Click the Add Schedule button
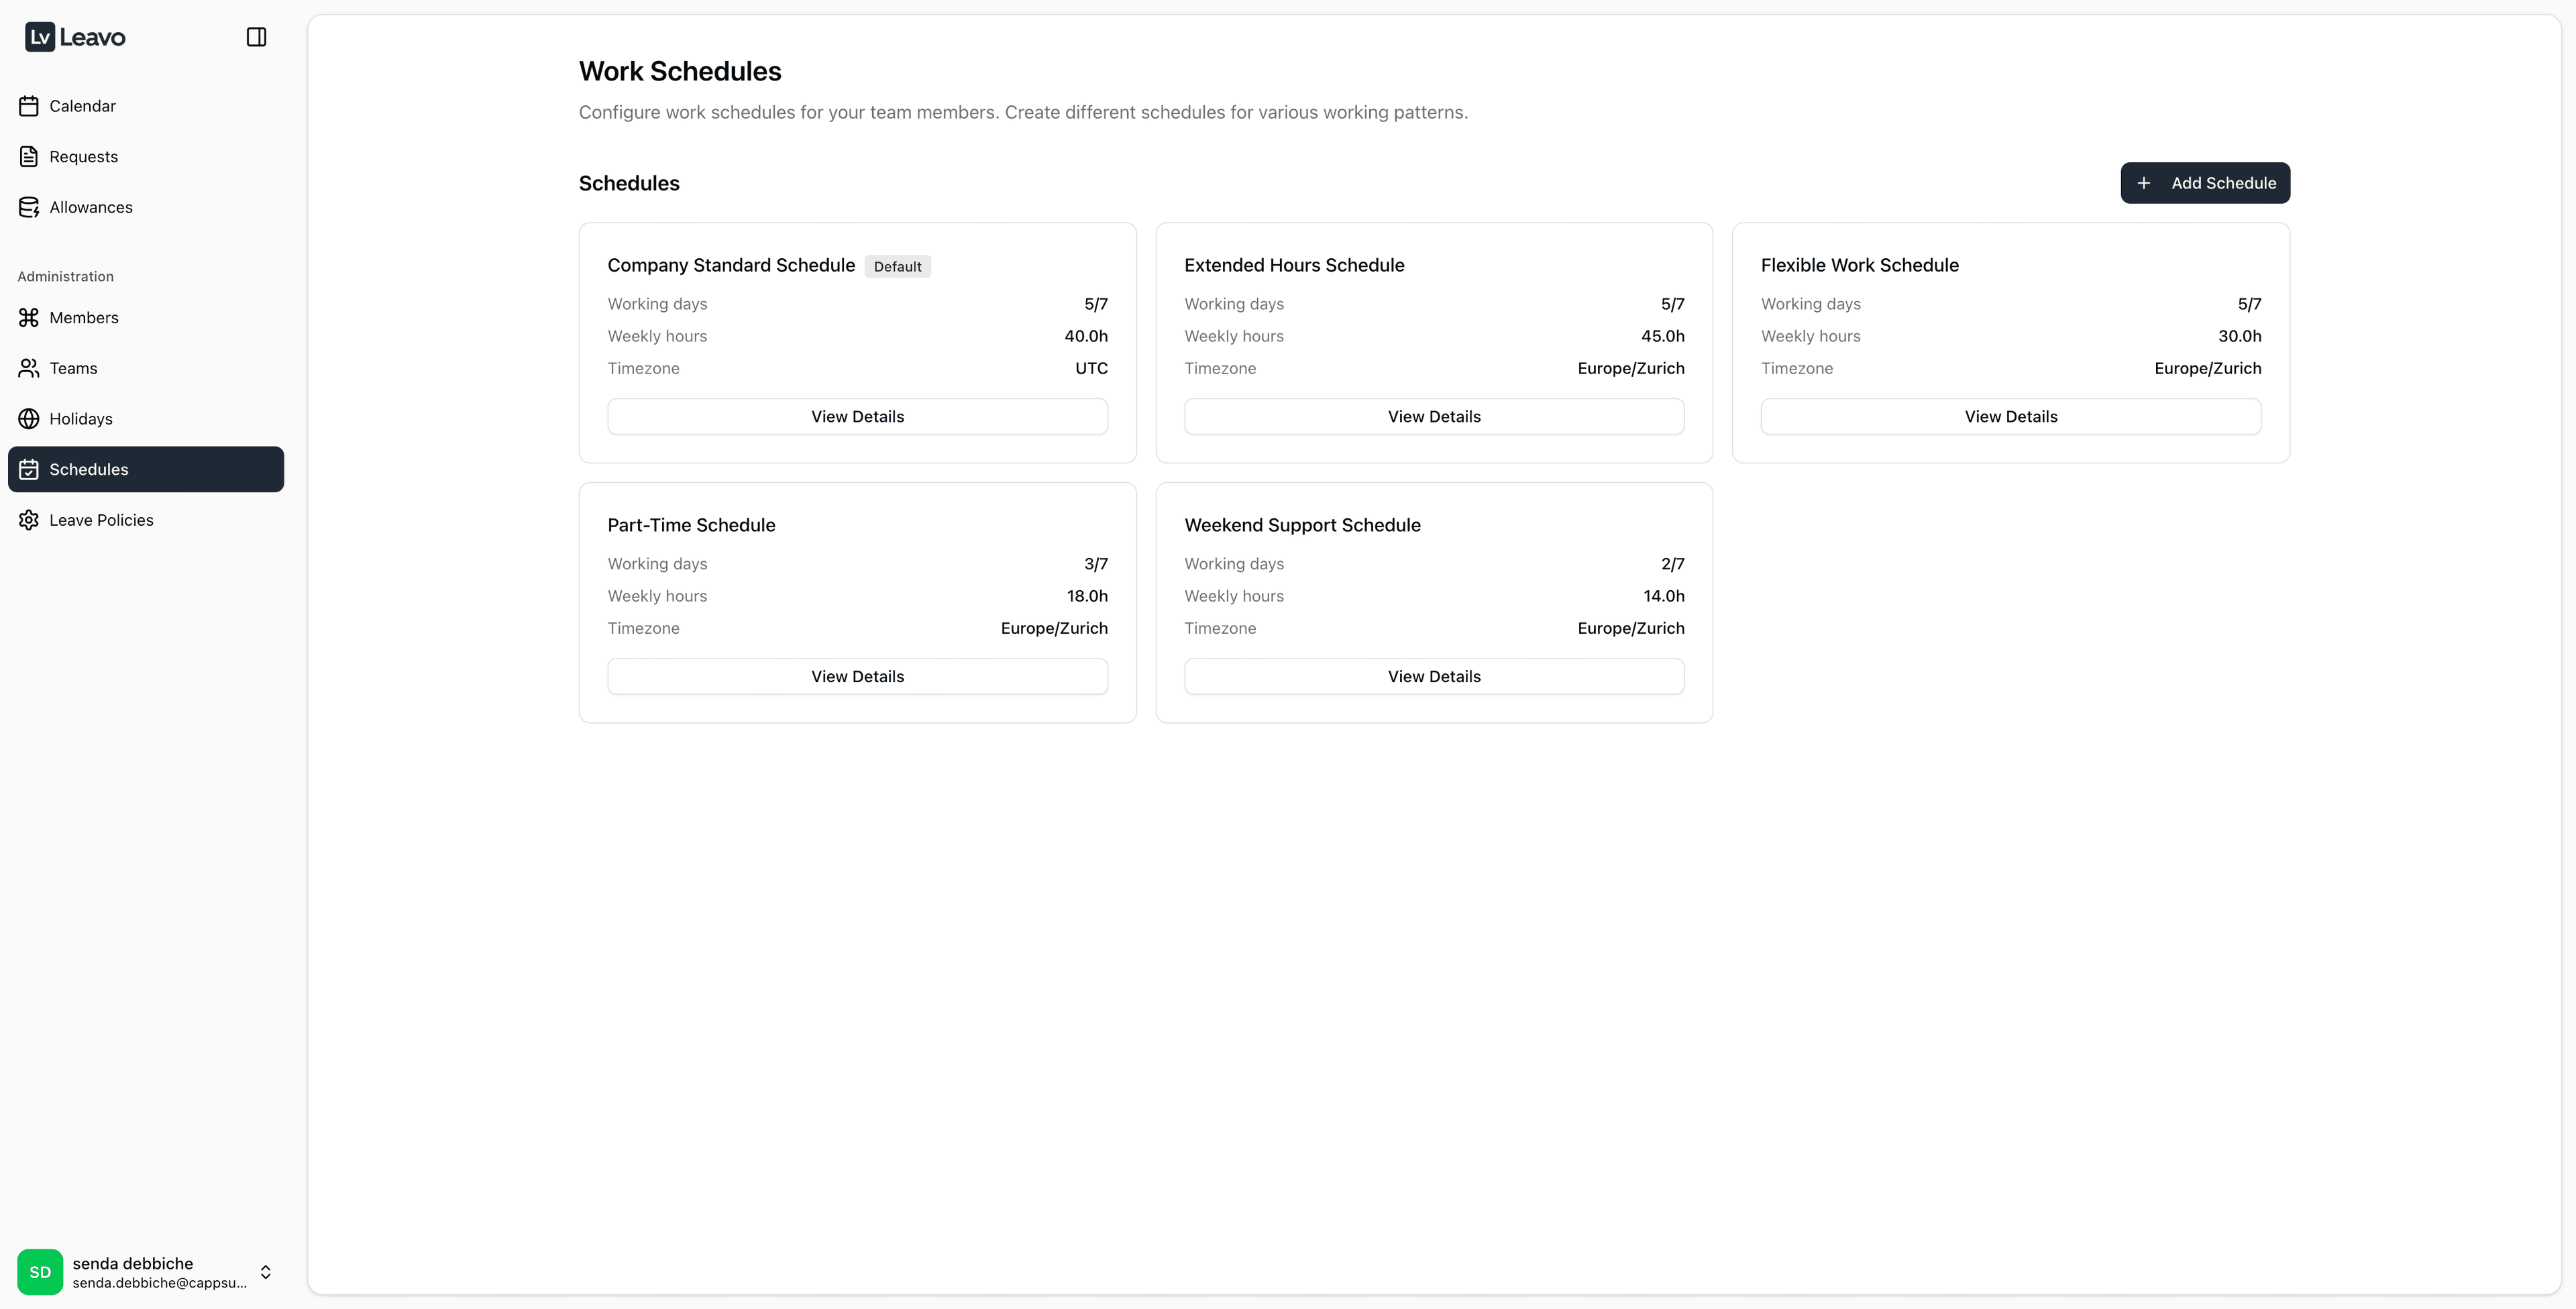 coord(2205,183)
